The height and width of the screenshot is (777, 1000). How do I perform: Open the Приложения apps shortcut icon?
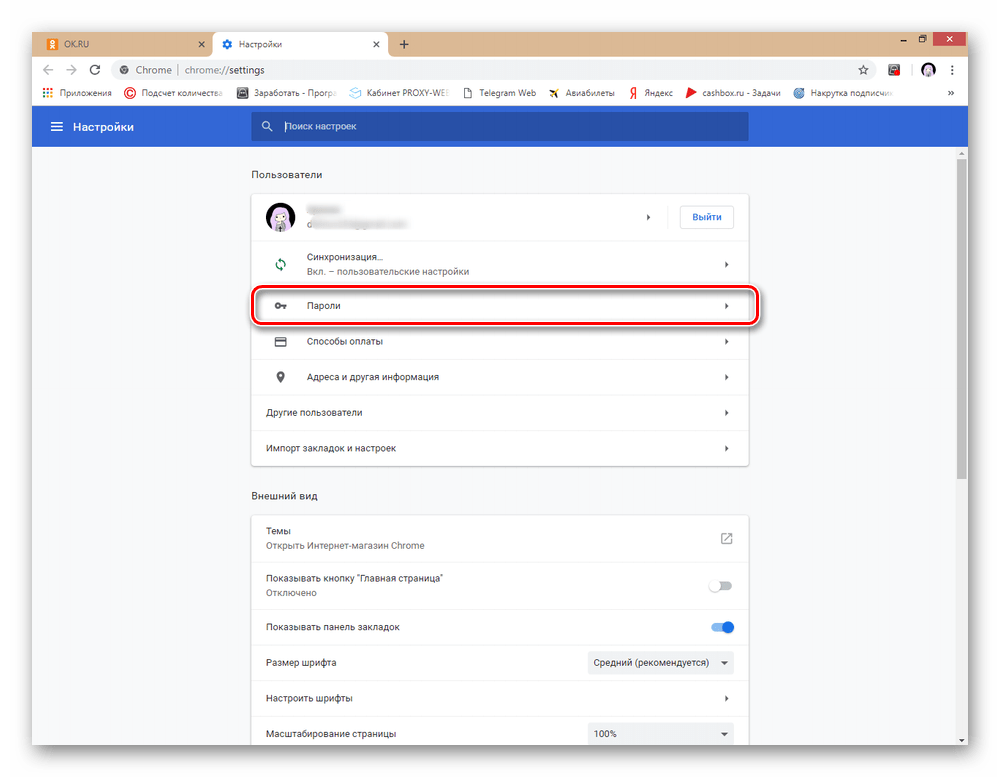pyautogui.click(x=47, y=93)
